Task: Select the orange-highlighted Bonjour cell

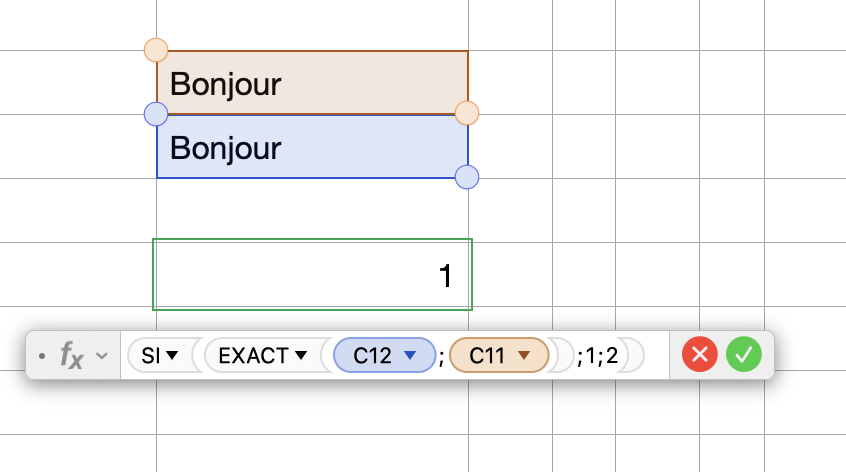Action: point(312,83)
